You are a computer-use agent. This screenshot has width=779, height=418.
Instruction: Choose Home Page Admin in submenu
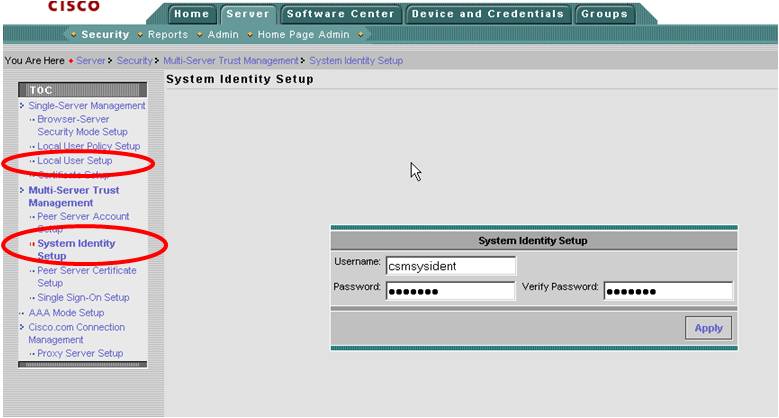tap(303, 34)
